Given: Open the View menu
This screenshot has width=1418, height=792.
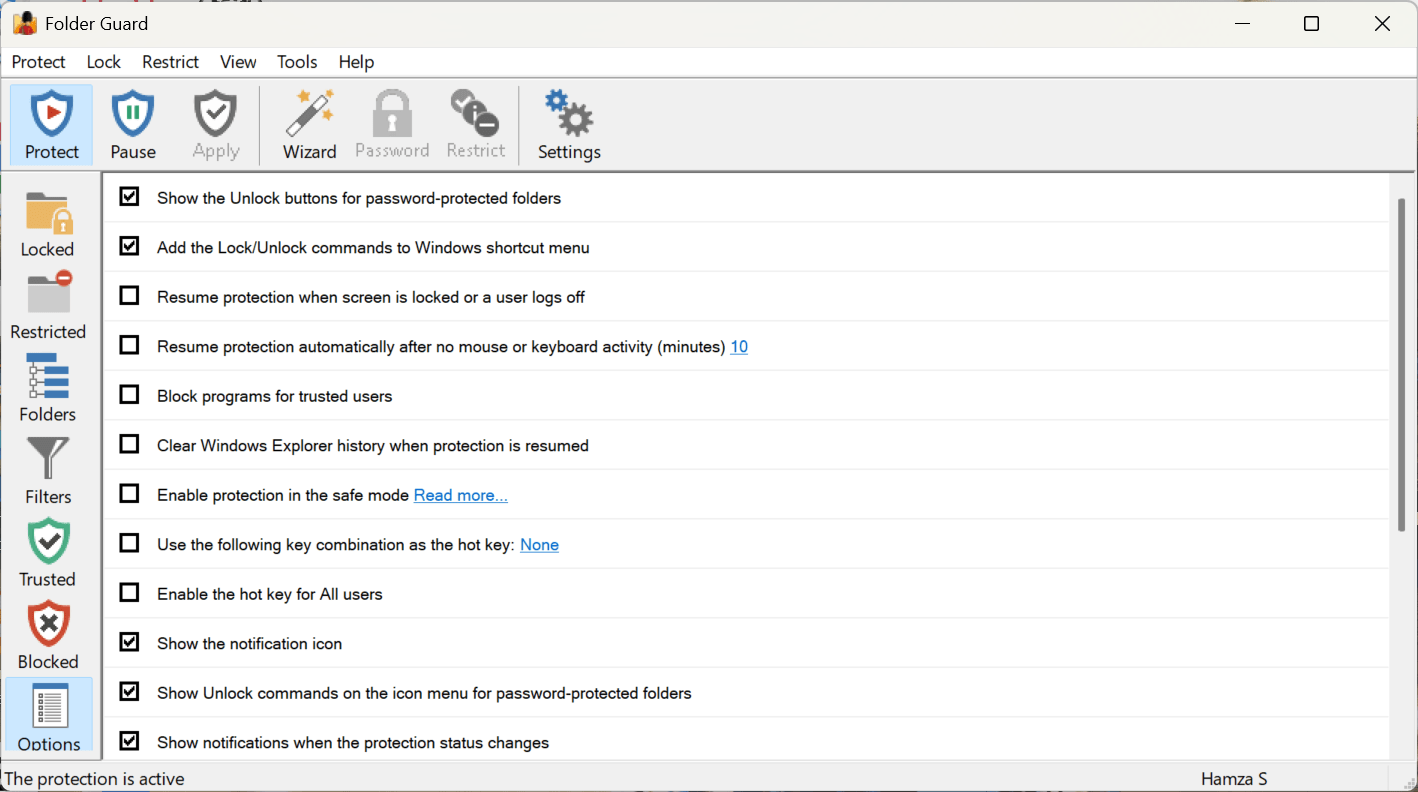Looking at the screenshot, I should click(238, 62).
